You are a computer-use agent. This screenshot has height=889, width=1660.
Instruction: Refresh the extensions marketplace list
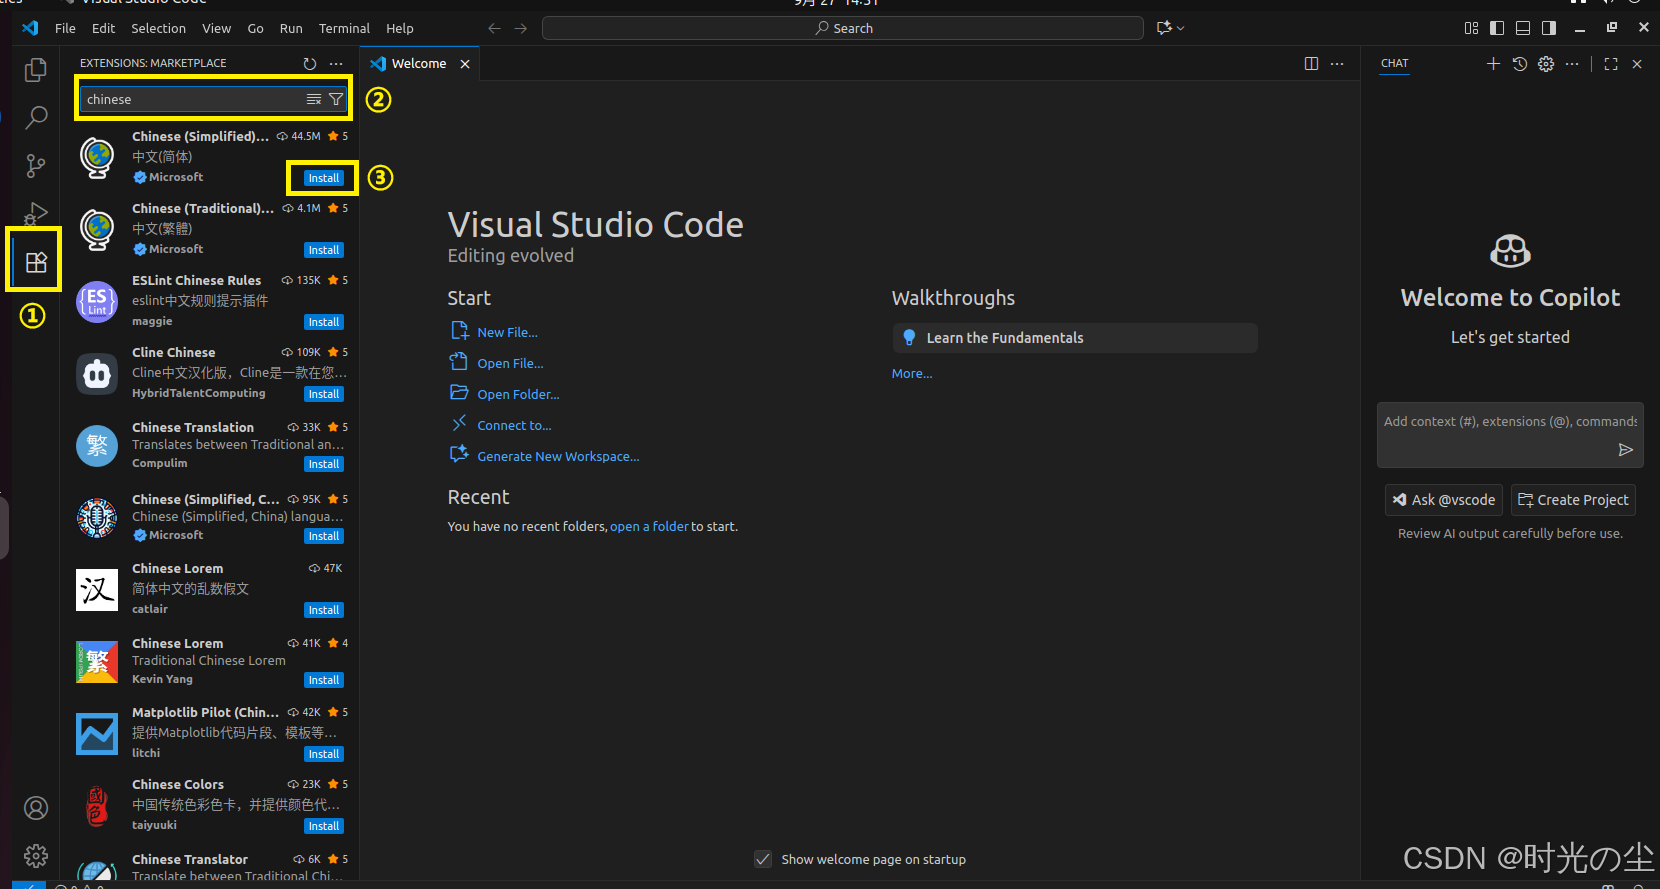[x=310, y=63]
